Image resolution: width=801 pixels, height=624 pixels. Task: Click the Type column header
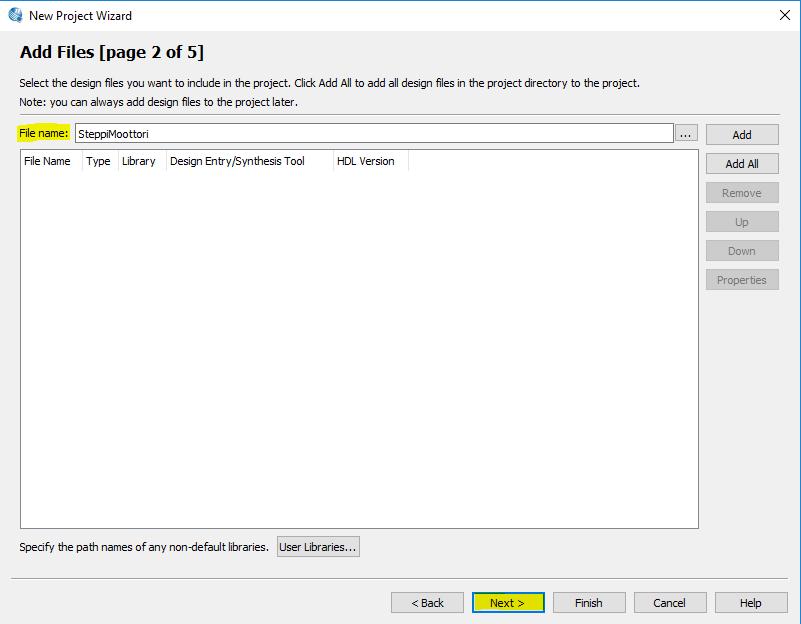point(100,161)
